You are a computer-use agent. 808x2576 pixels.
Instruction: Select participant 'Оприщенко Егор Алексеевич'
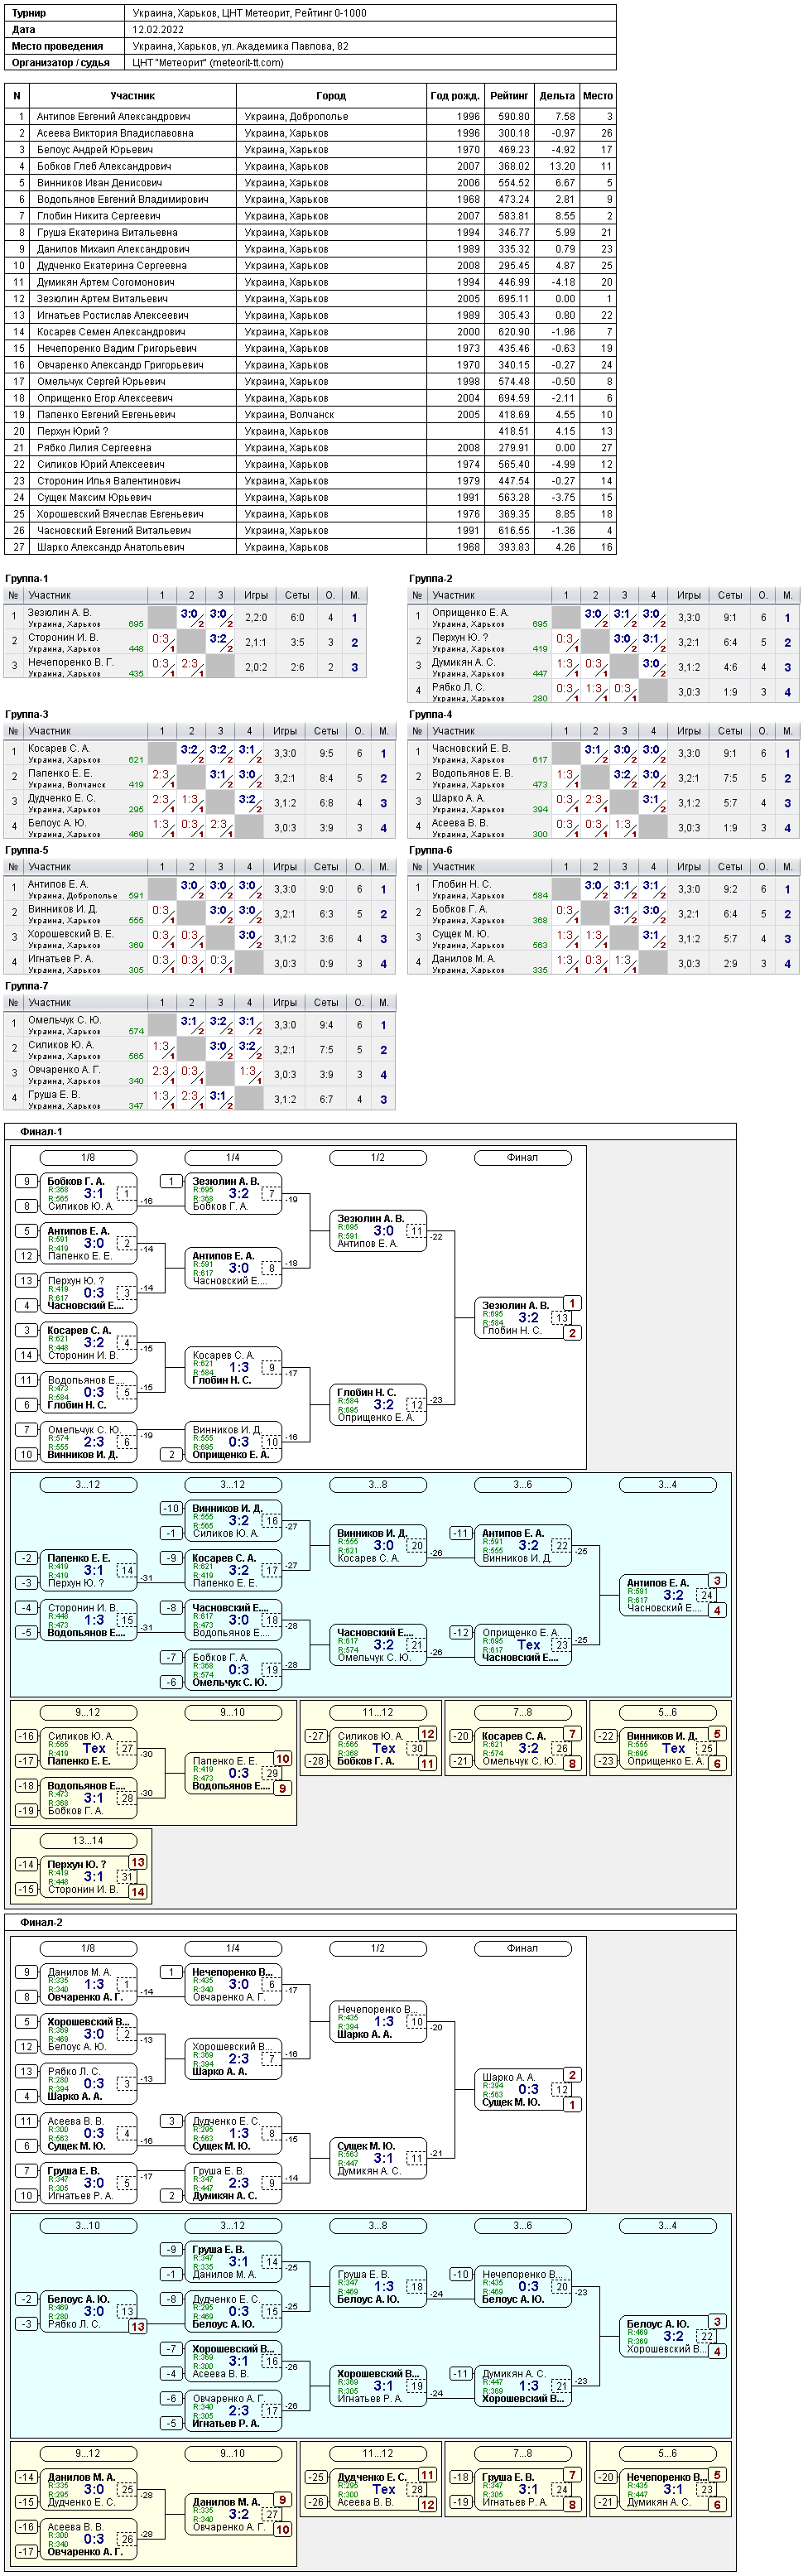pos(104,398)
